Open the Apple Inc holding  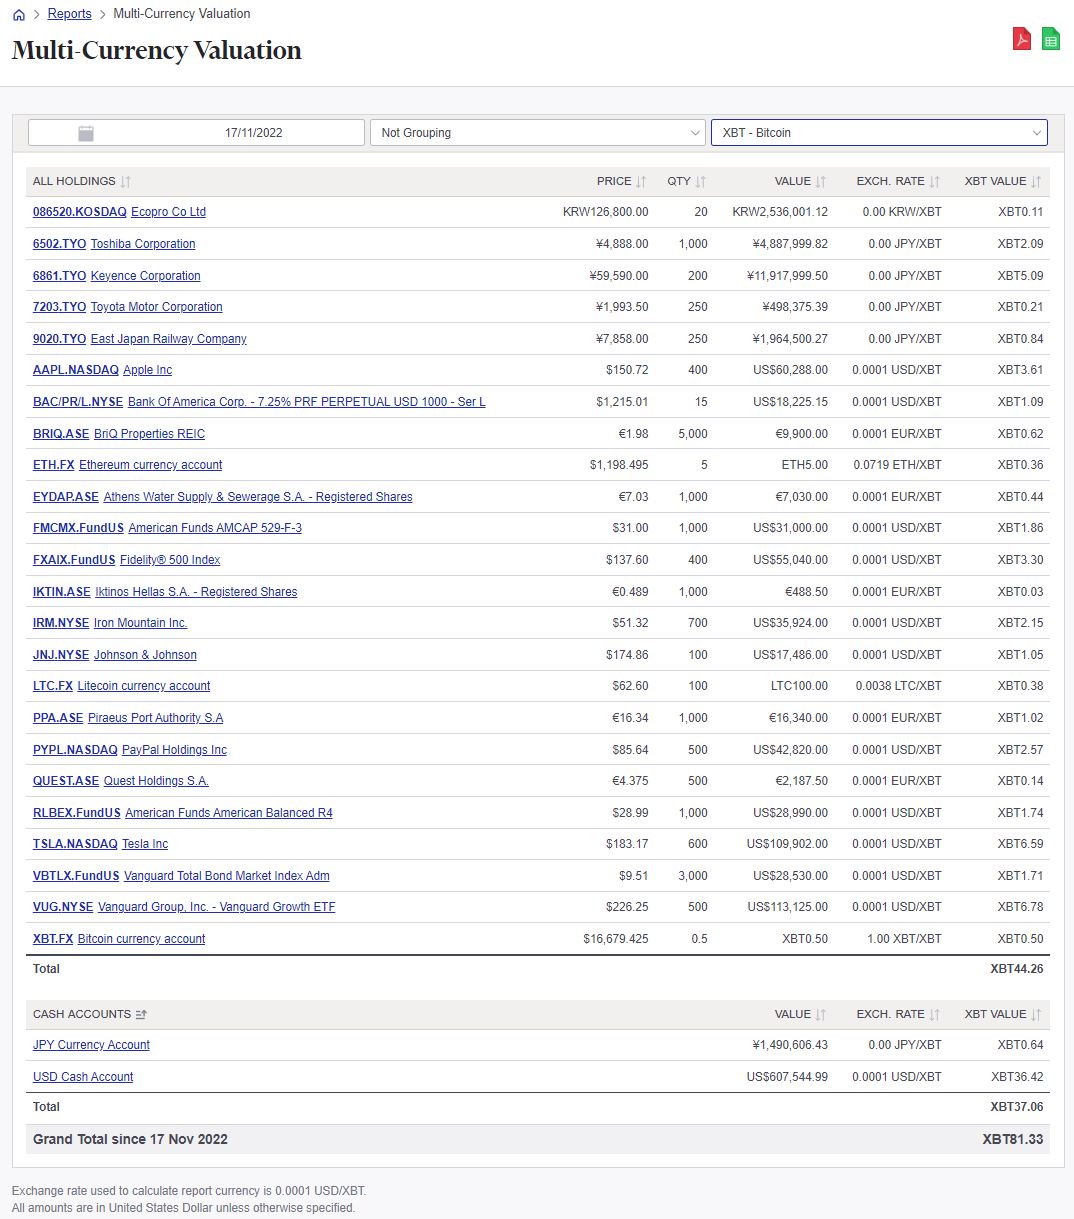click(x=147, y=370)
